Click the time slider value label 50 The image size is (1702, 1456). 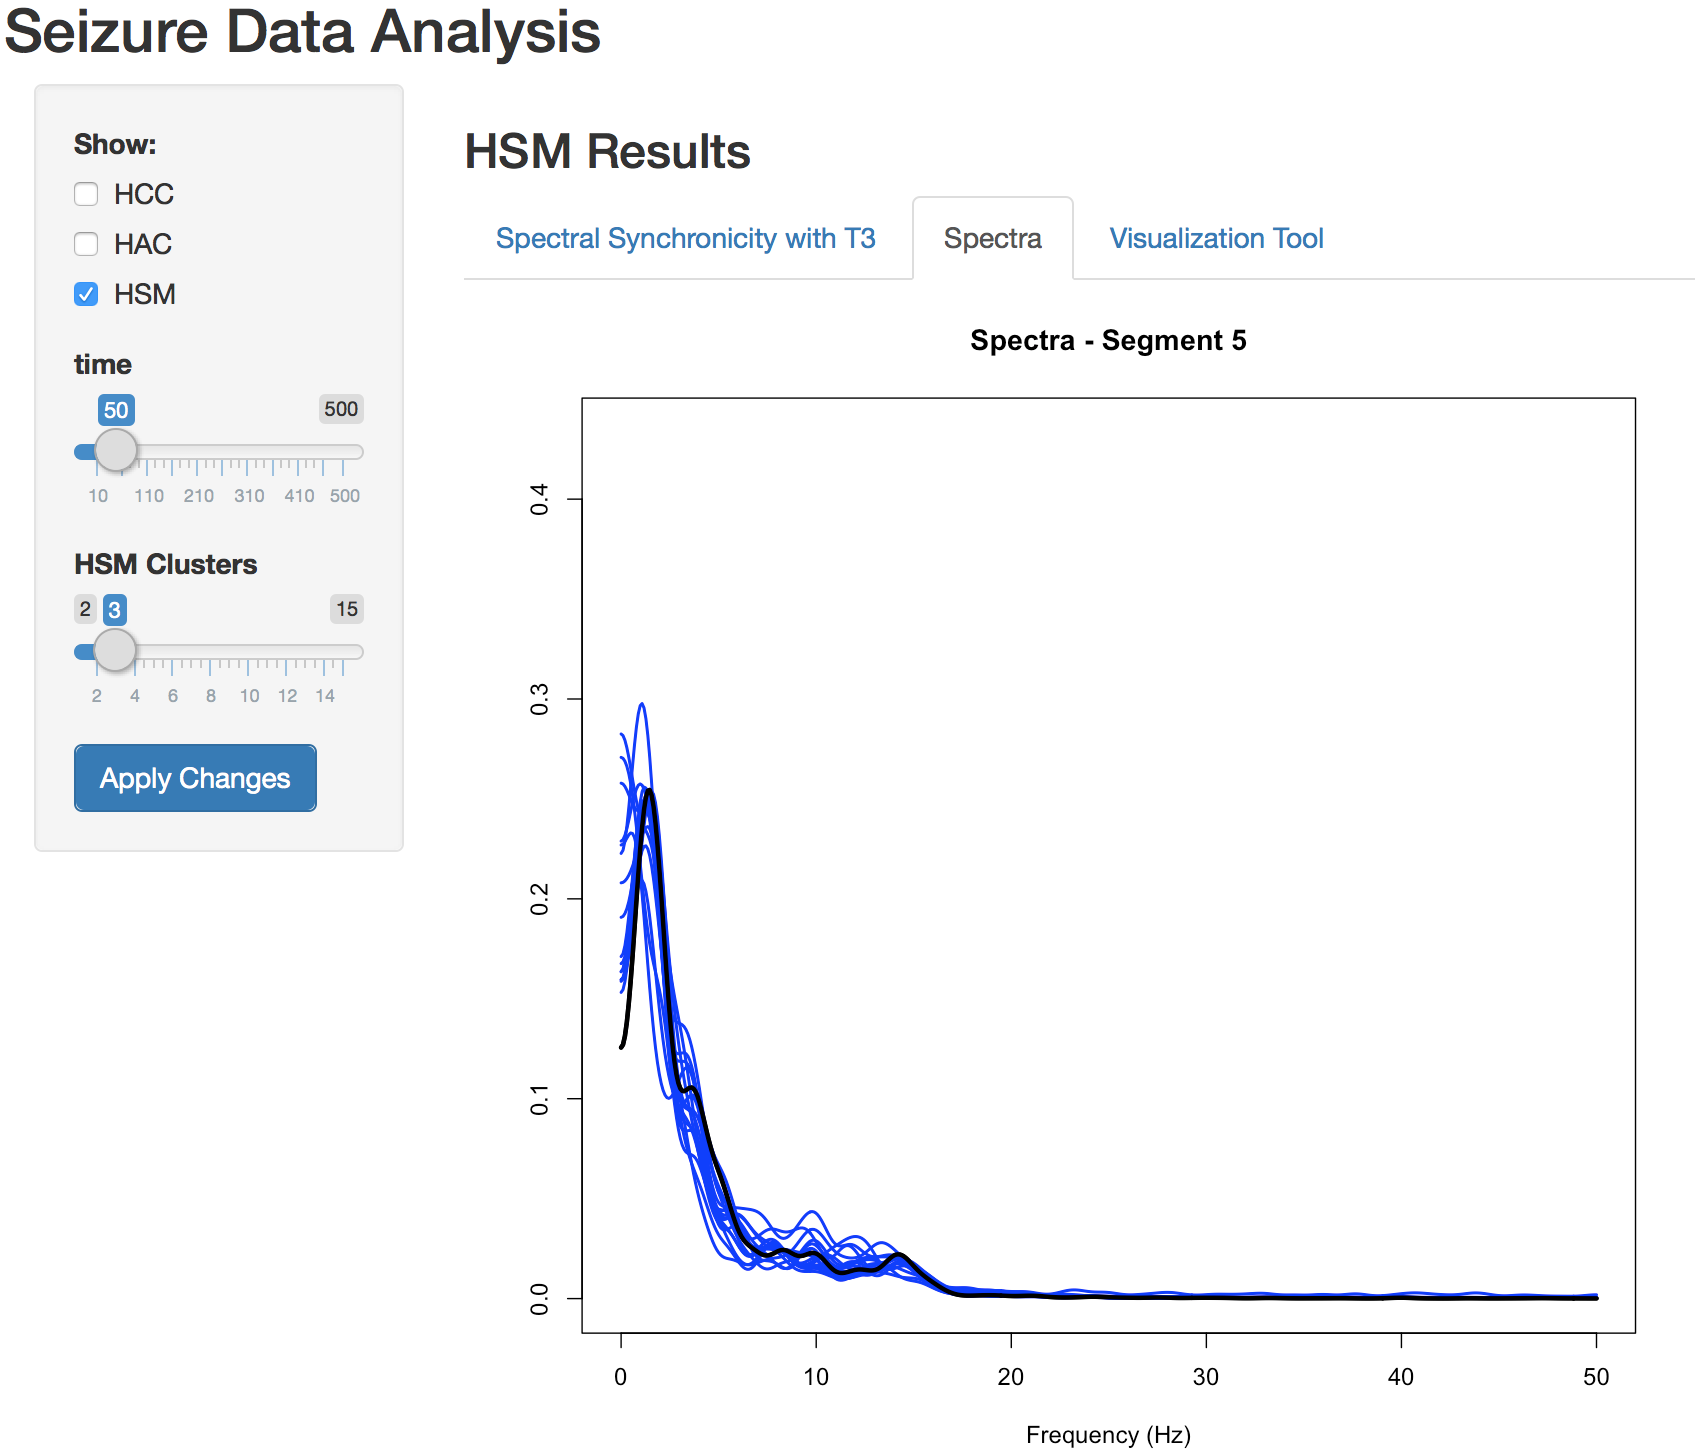tap(116, 410)
